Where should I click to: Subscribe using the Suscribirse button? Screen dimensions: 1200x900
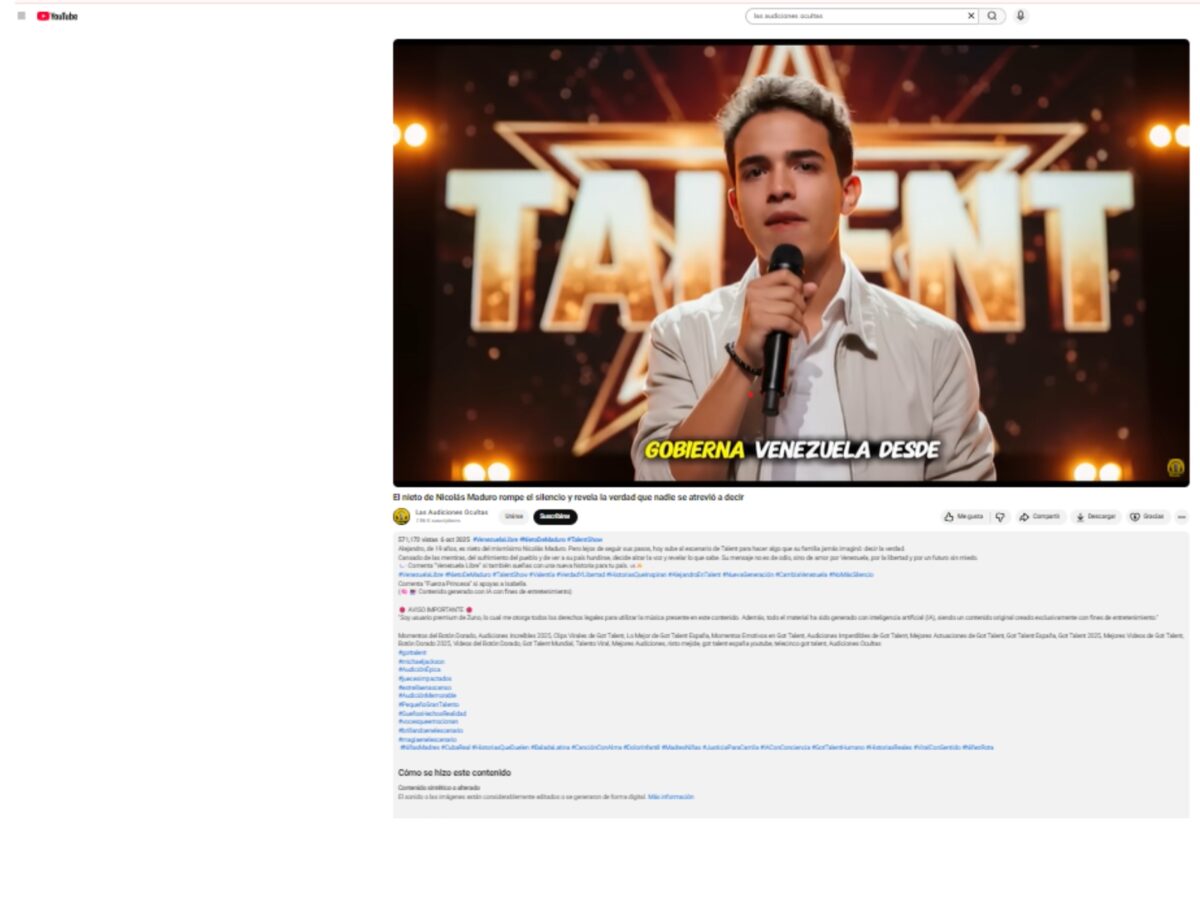[x=555, y=517]
